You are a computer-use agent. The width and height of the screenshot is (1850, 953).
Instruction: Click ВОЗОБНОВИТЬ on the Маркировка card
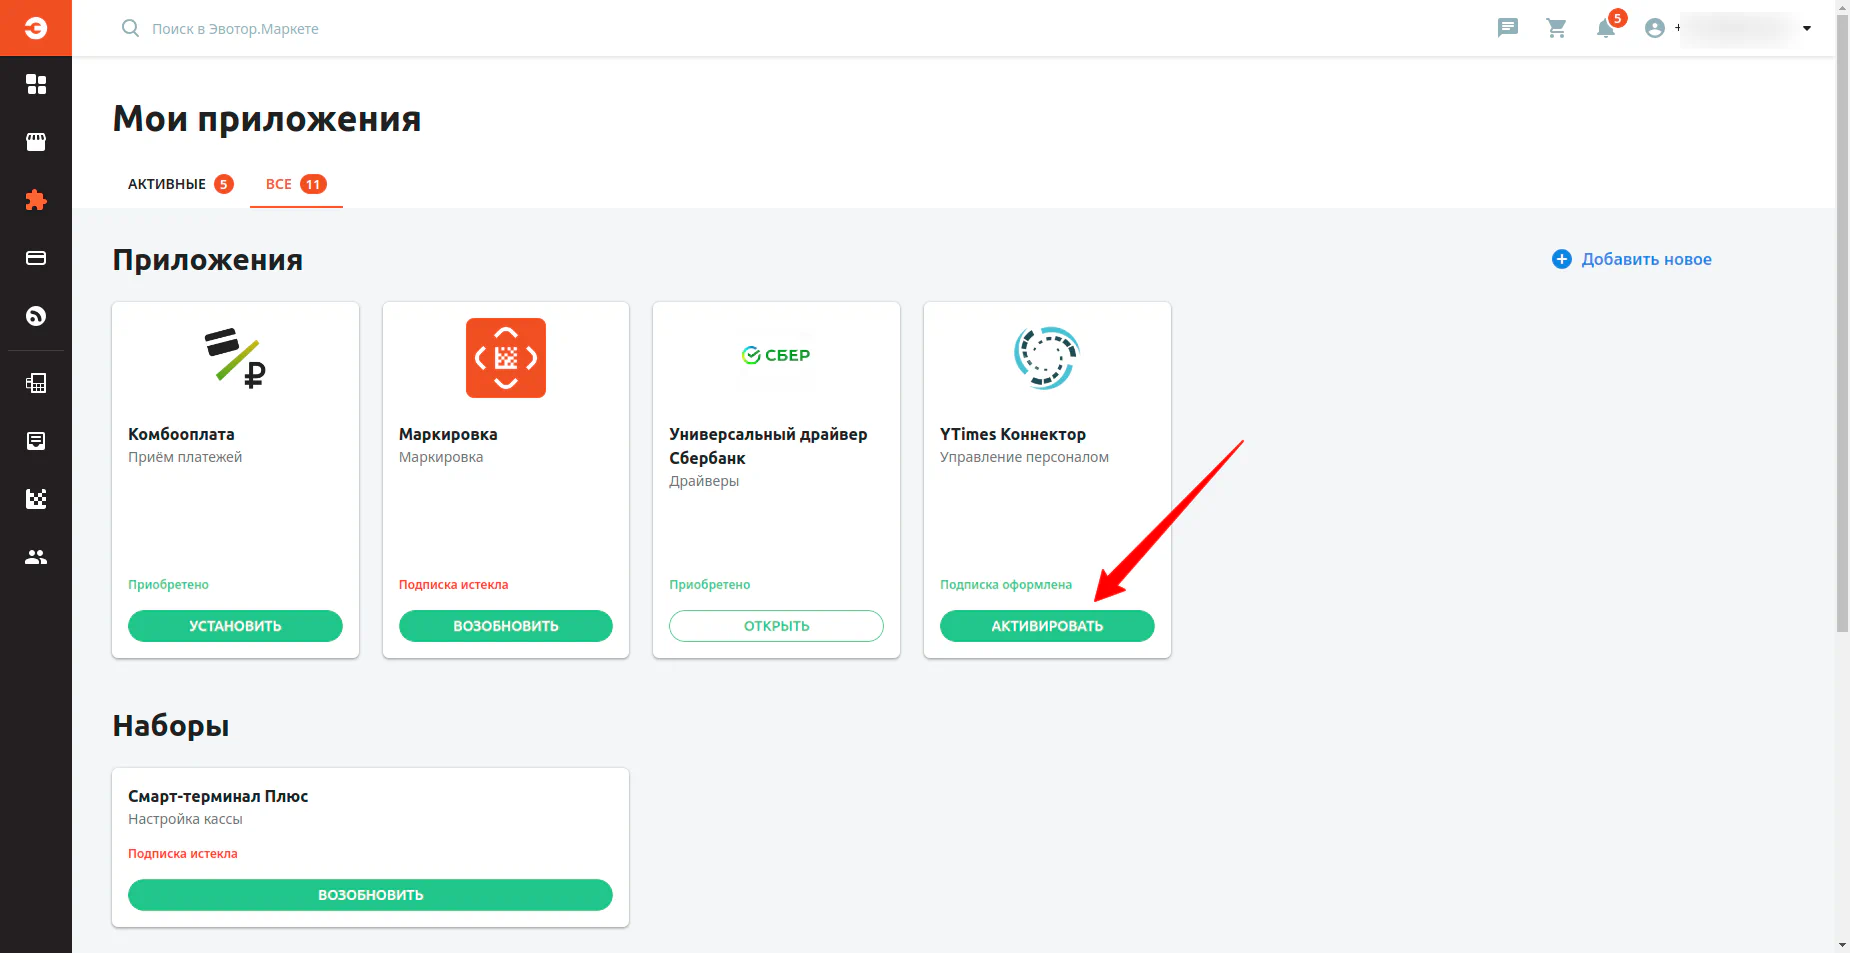point(506,626)
